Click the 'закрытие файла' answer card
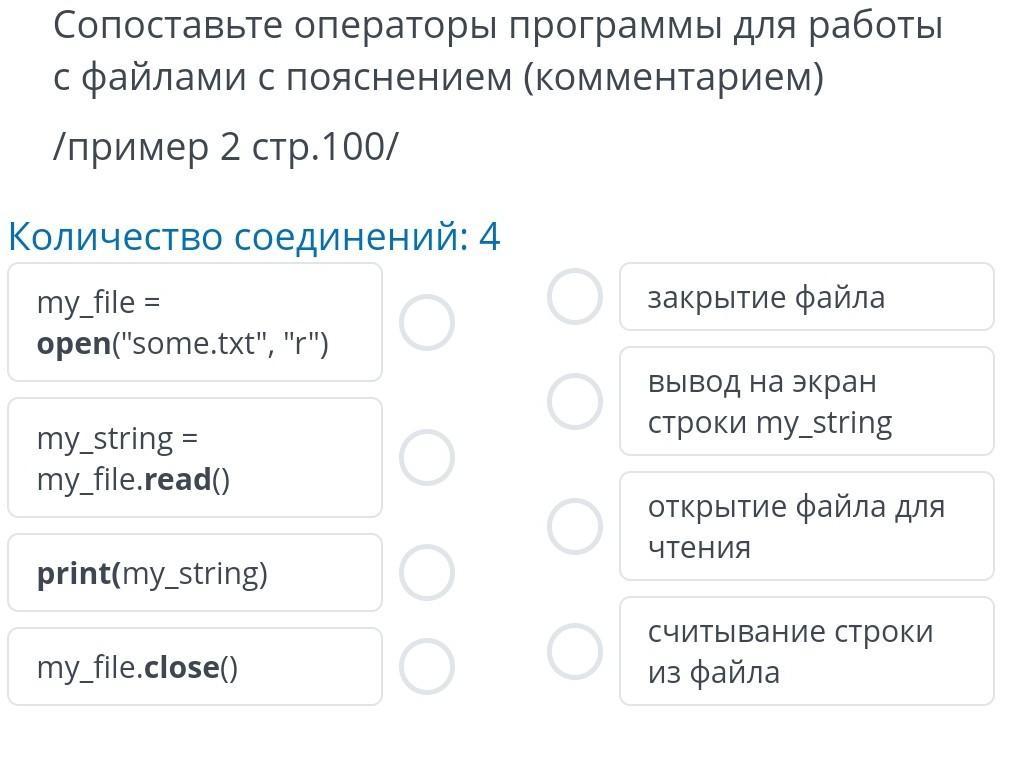 tap(806, 297)
